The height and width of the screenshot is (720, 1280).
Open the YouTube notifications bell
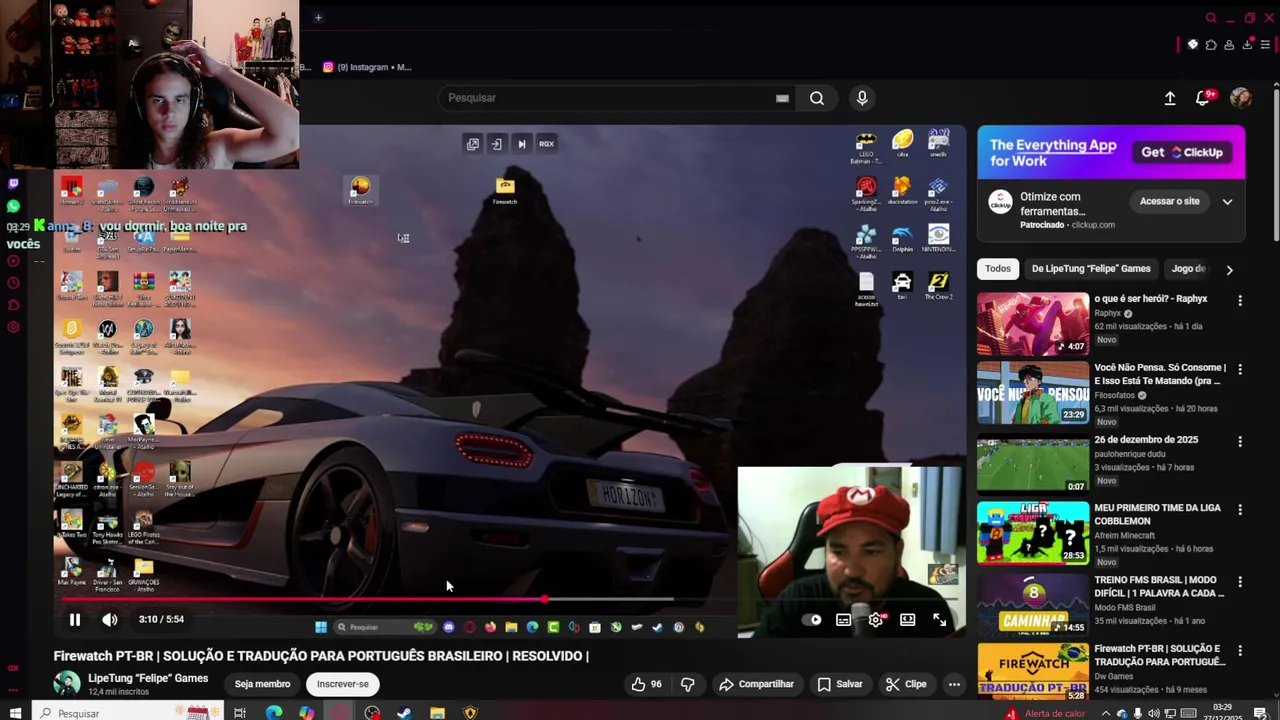(1203, 98)
